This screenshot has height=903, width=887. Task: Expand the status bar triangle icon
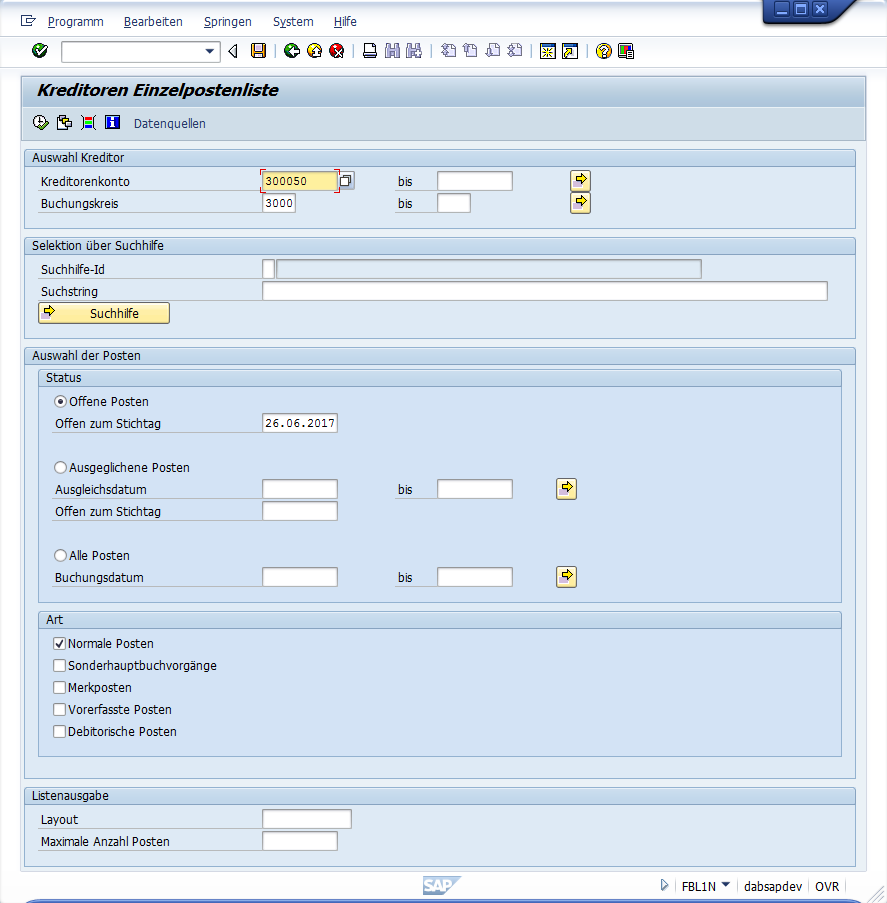pyautogui.click(x=664, y=885)
